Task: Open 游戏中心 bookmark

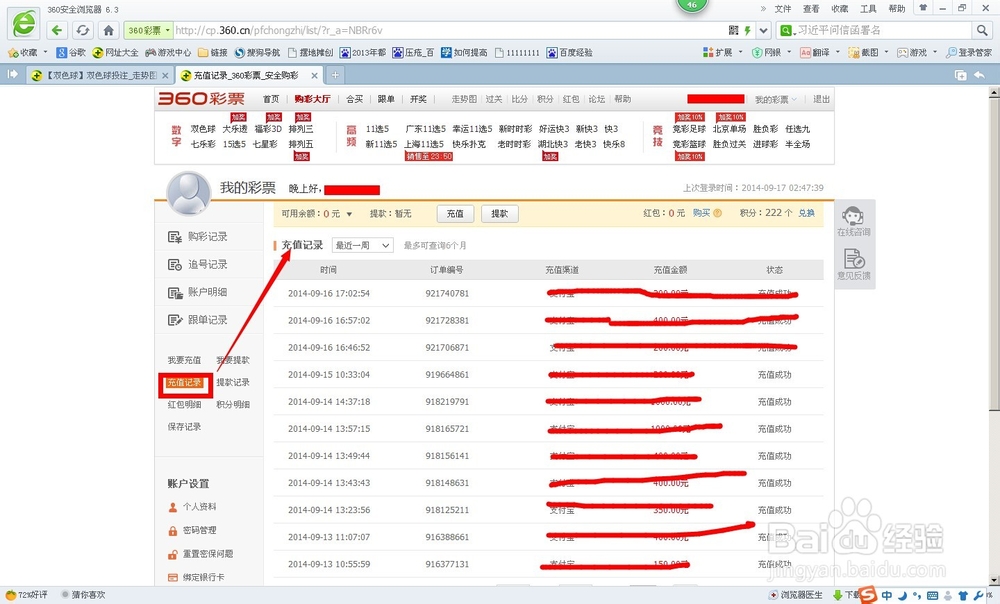Action: pyautogui.click(x=168, y=52)
